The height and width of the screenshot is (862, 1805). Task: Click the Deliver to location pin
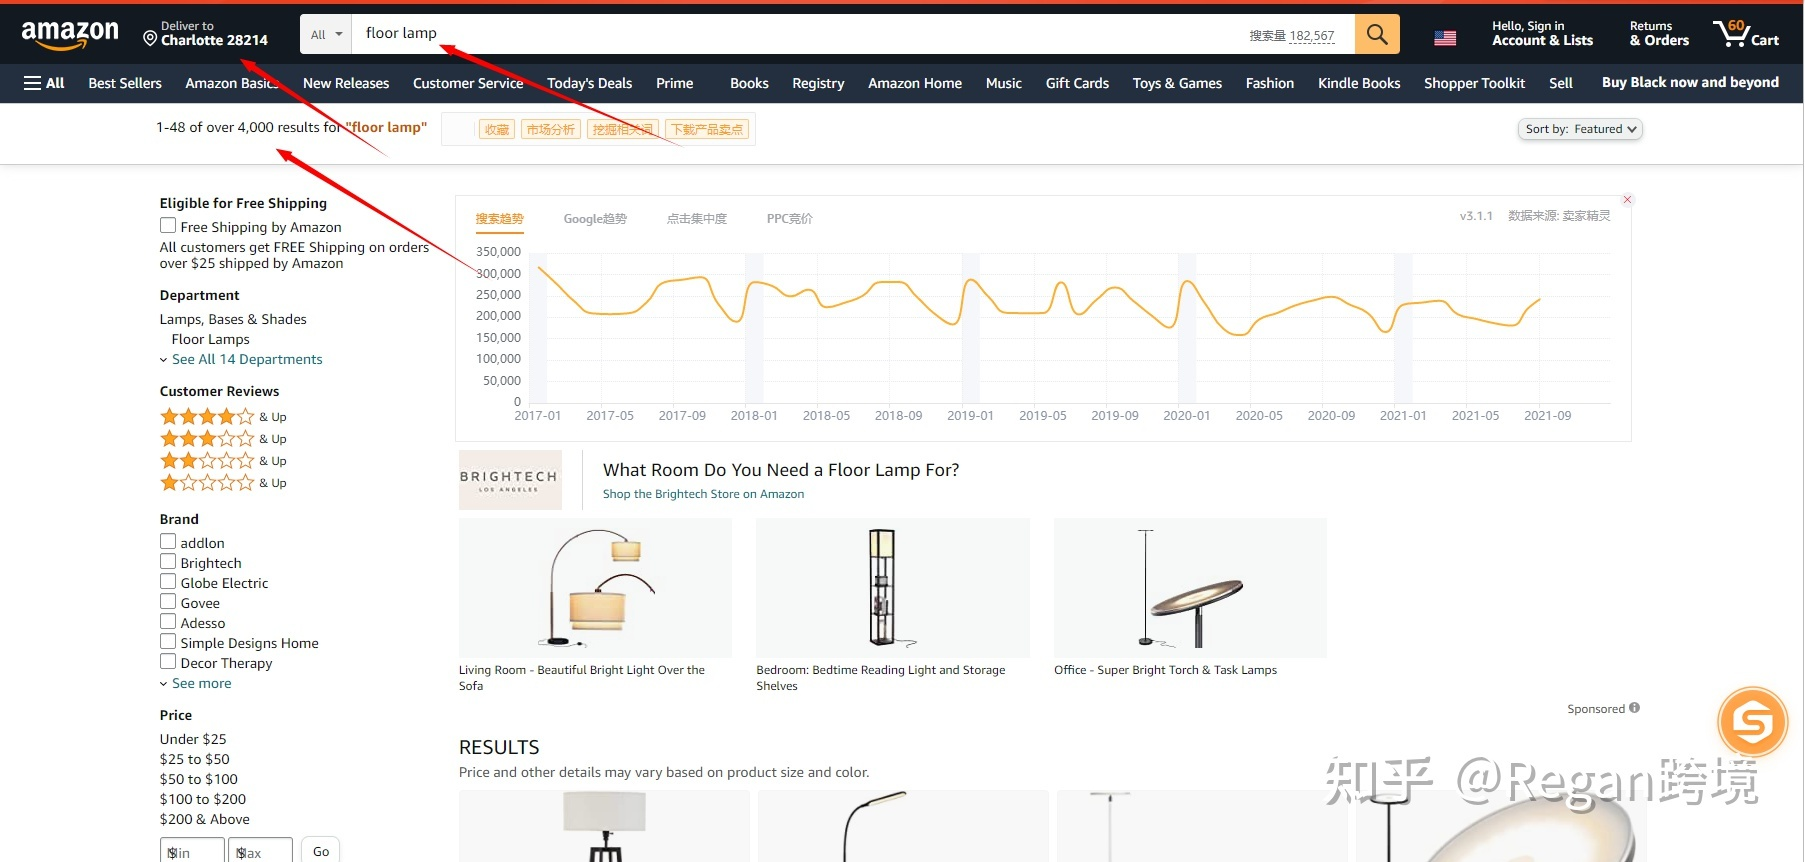150,39
